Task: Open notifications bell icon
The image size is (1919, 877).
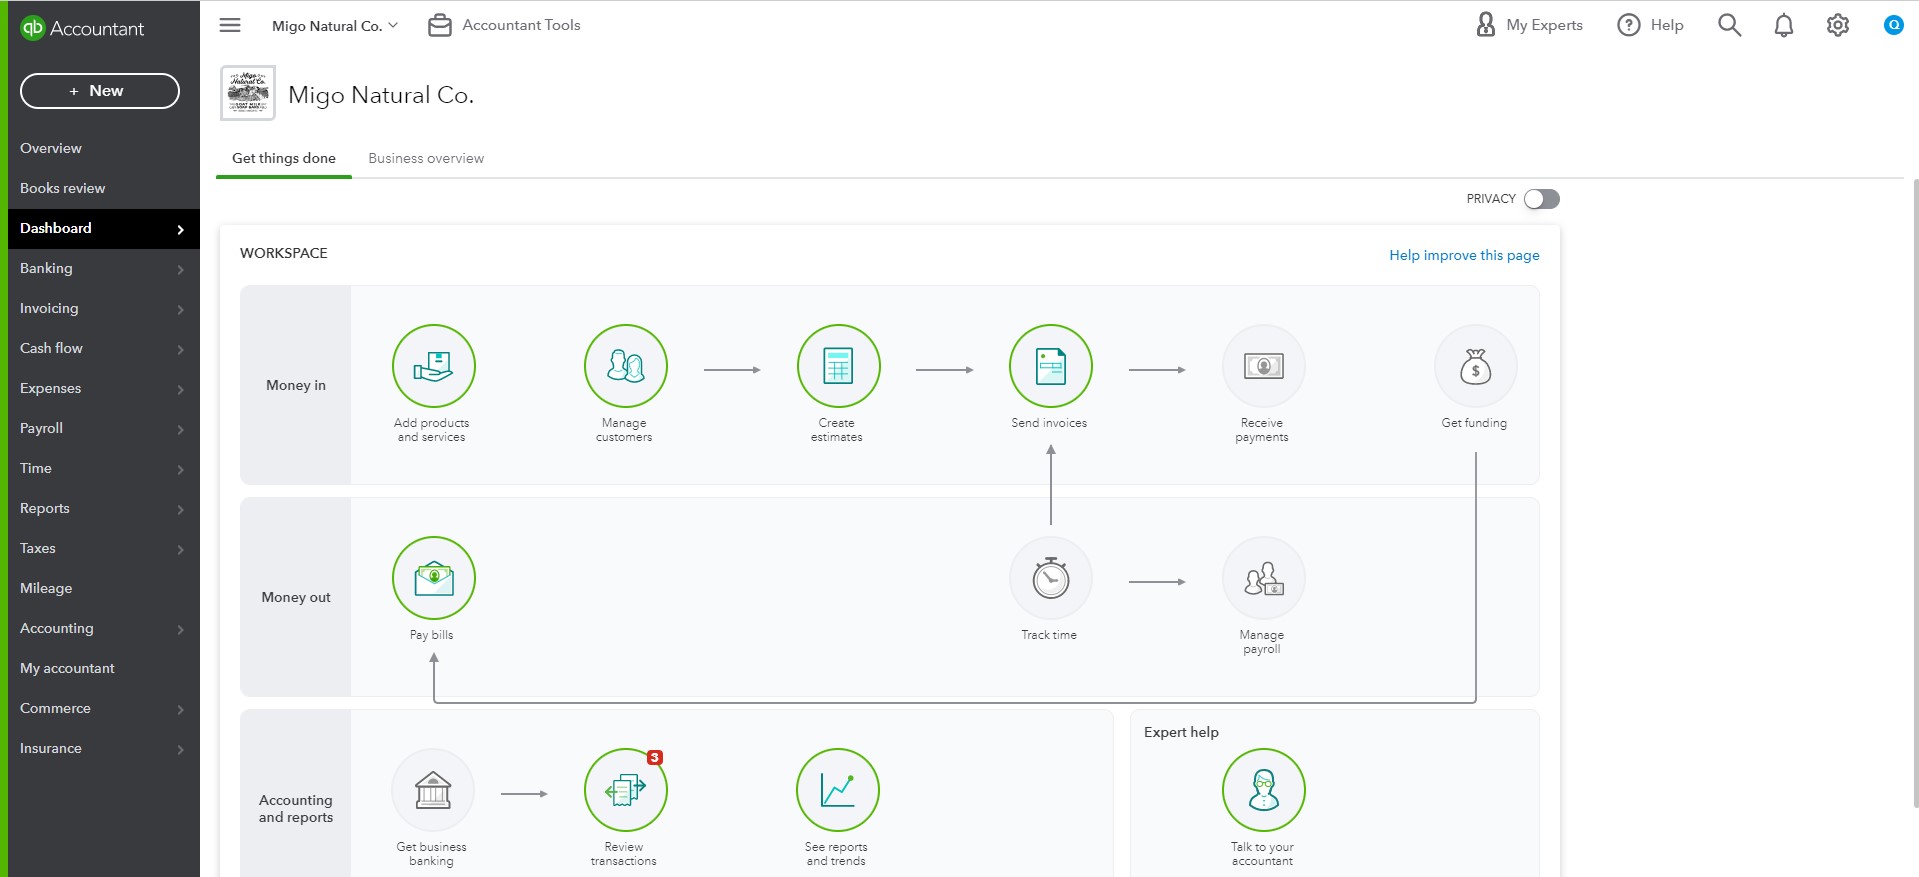Action: [1784, 25]
